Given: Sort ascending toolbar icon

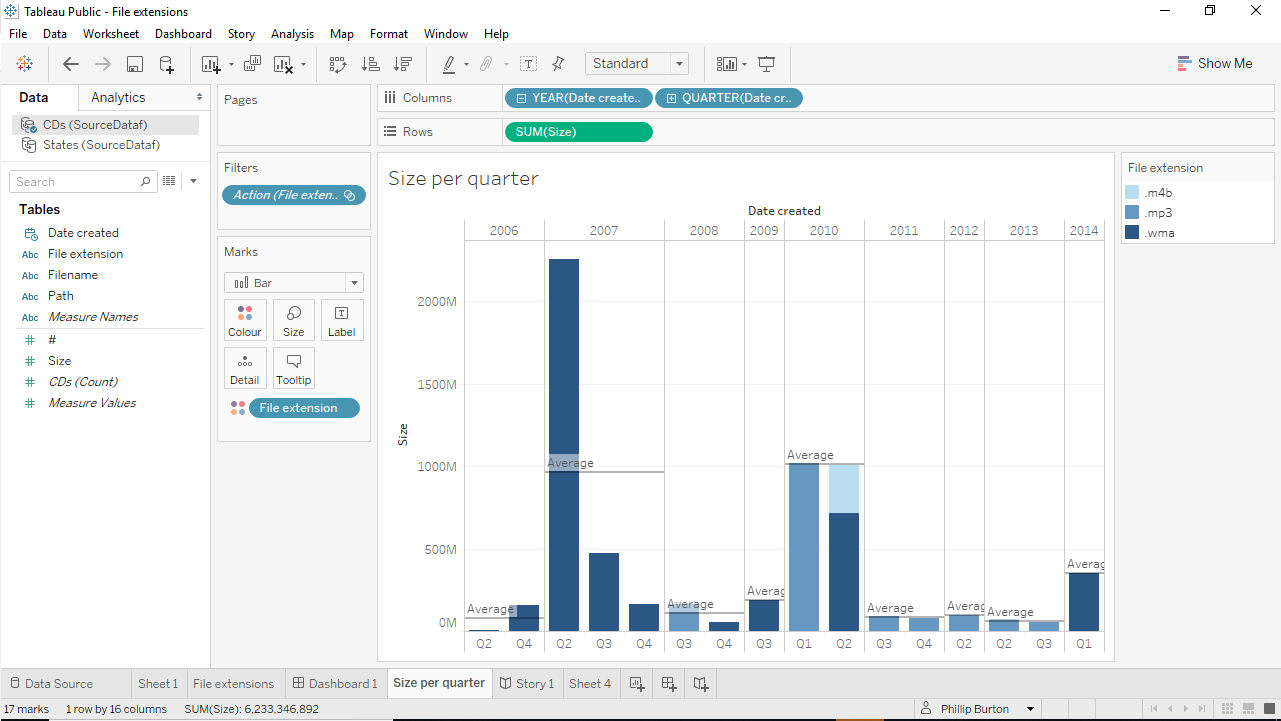Looking at the screenshot, I should pyautogui.click(x=371, y=64).
